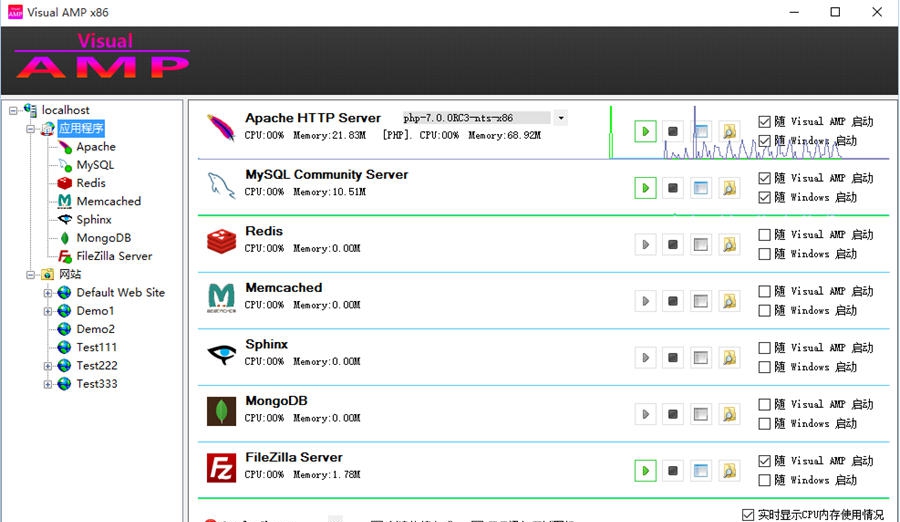This screenshot has height=522, width=900.
Task: Click 'Memory:10.51M' in the MySQL row
Action: pyautogui.click(x=329, y=192)
